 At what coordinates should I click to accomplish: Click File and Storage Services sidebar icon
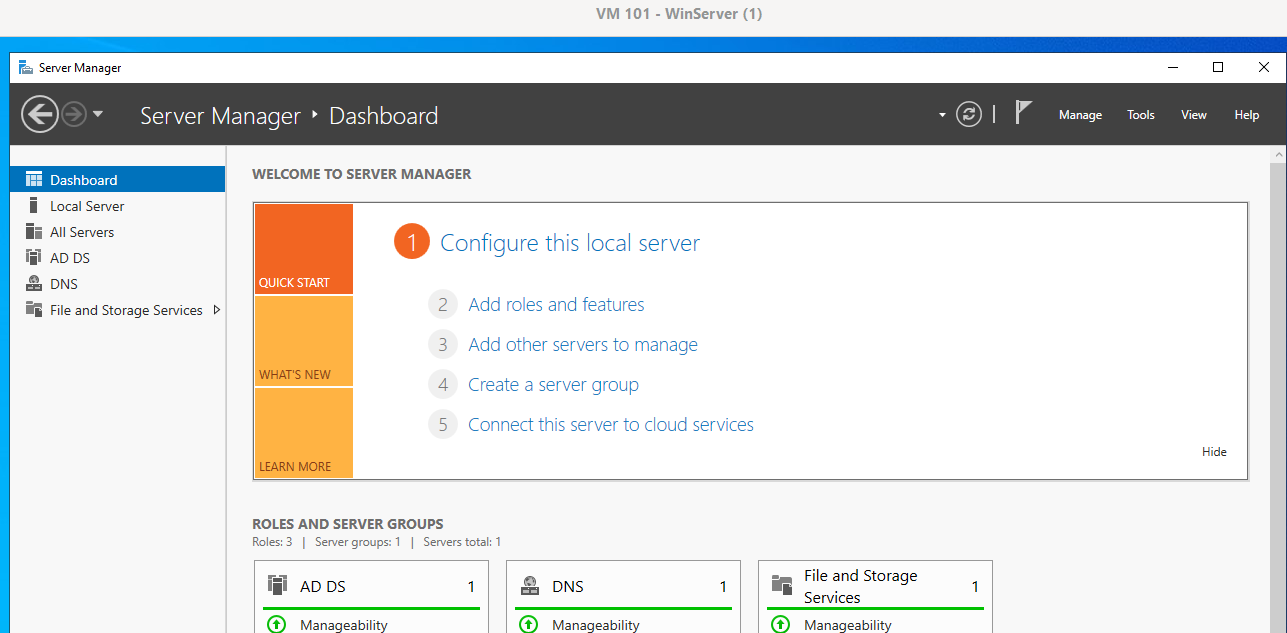(x=34, y=309)
